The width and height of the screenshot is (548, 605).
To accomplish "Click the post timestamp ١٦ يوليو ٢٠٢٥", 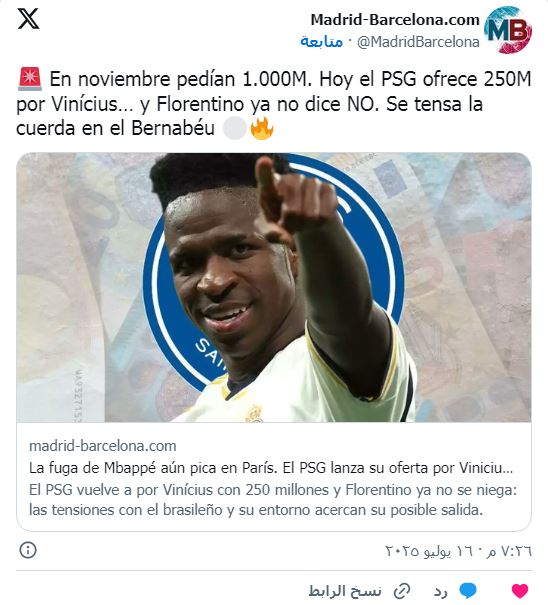I will [458, 551].
